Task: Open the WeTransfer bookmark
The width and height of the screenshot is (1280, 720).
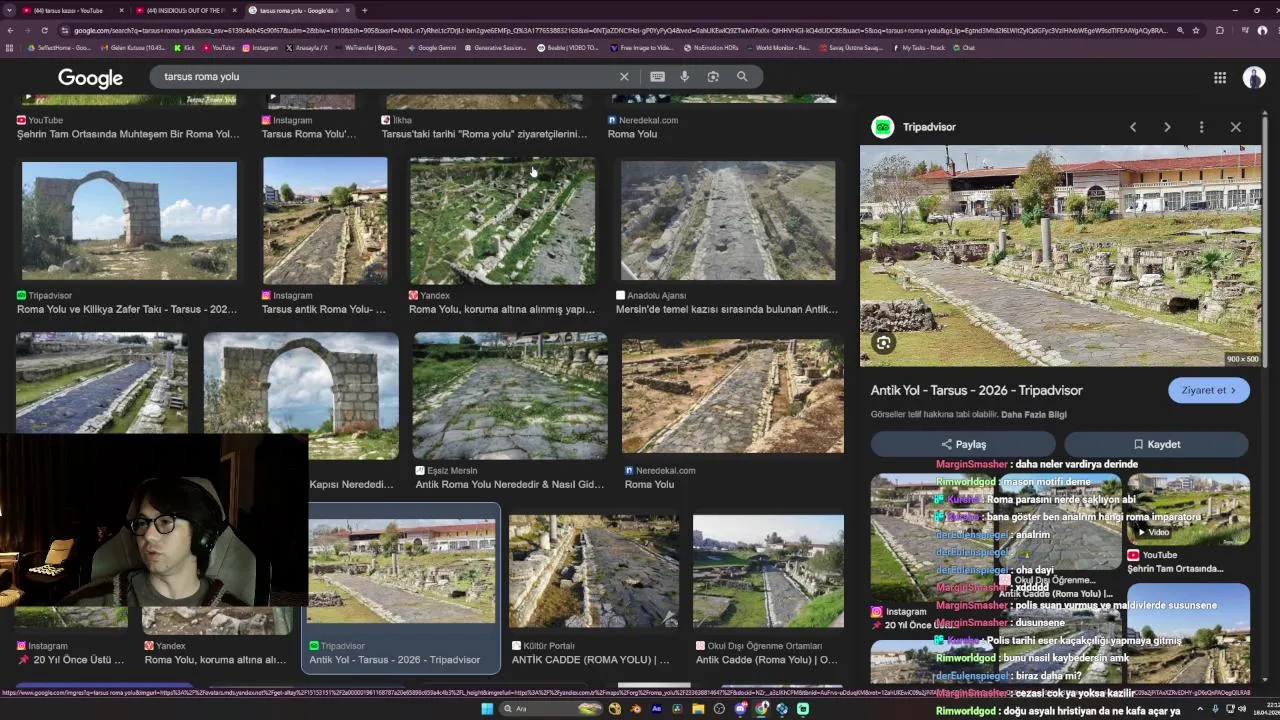Action: [366, 47]
